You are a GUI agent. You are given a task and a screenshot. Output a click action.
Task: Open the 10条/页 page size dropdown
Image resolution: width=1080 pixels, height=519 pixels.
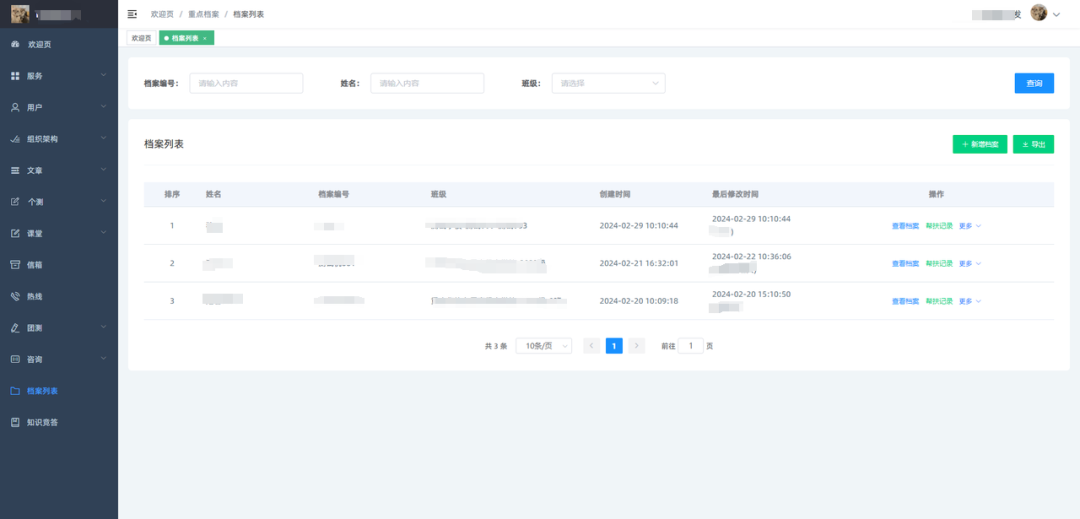[543, 346]
